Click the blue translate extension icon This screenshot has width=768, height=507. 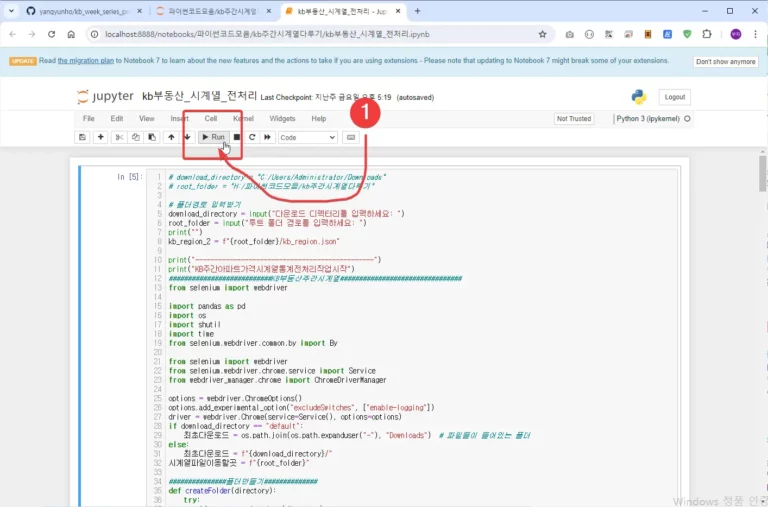668,34
